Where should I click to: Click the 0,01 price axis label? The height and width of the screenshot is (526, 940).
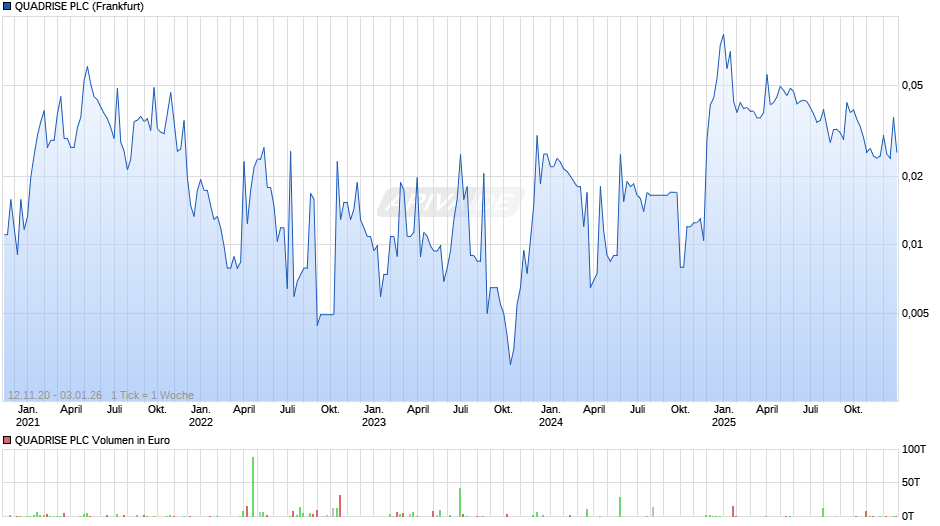pyautogui.click(x=912, y=245)
